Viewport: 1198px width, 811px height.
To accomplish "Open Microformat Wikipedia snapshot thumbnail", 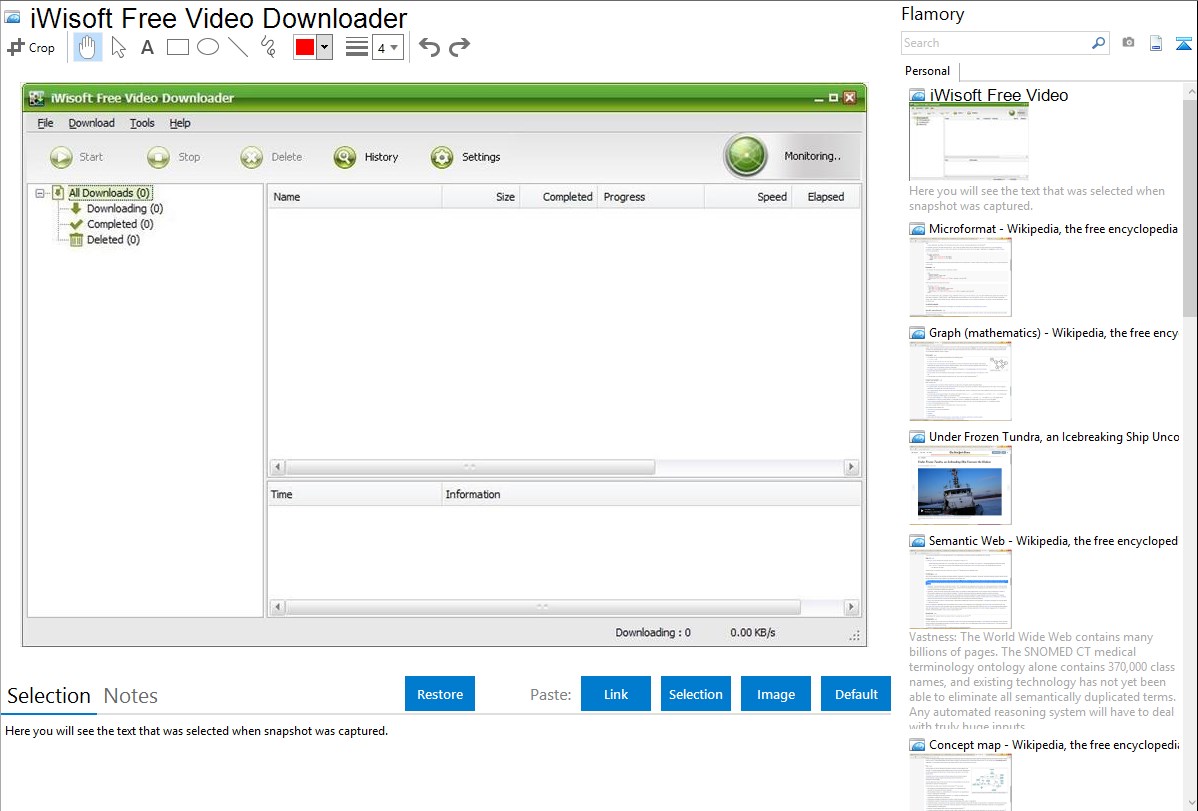I will 960,277.
